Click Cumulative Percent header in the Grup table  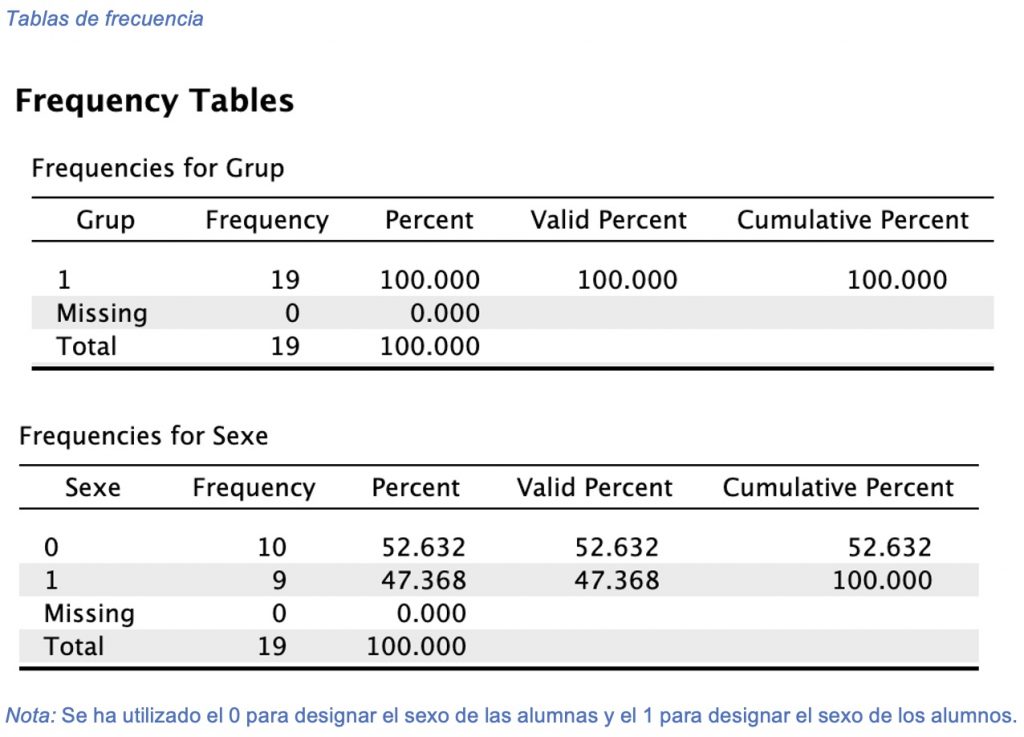tap(853, 221)
